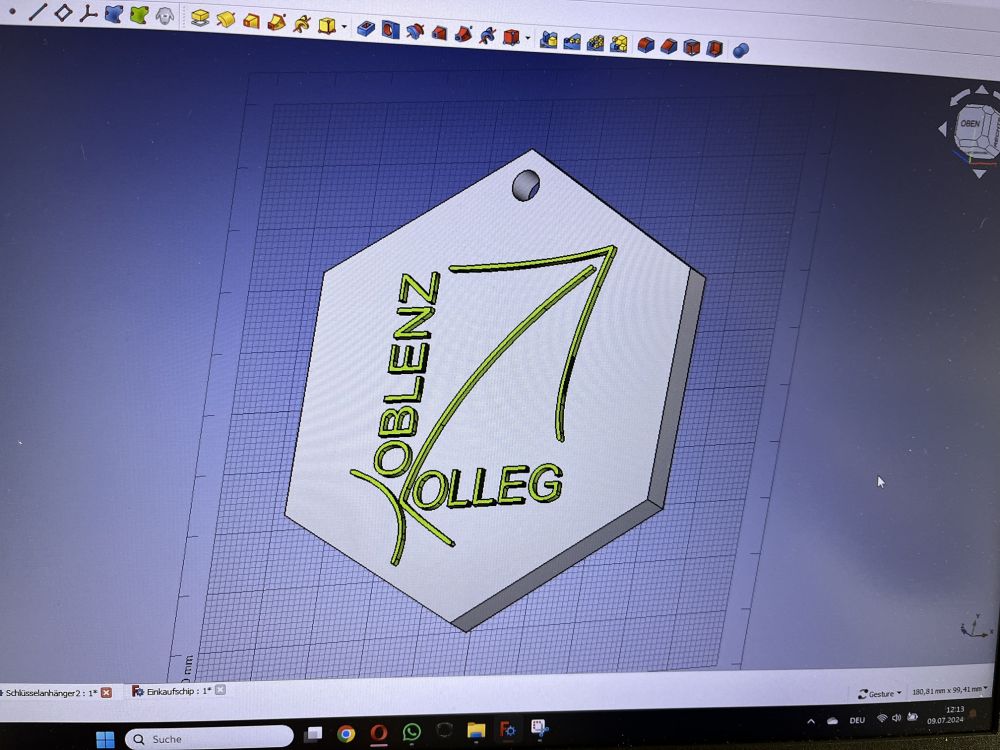Click the yellow Additive box primitive icon
The height and width of the screenshot is (750, 1000).
327,26
